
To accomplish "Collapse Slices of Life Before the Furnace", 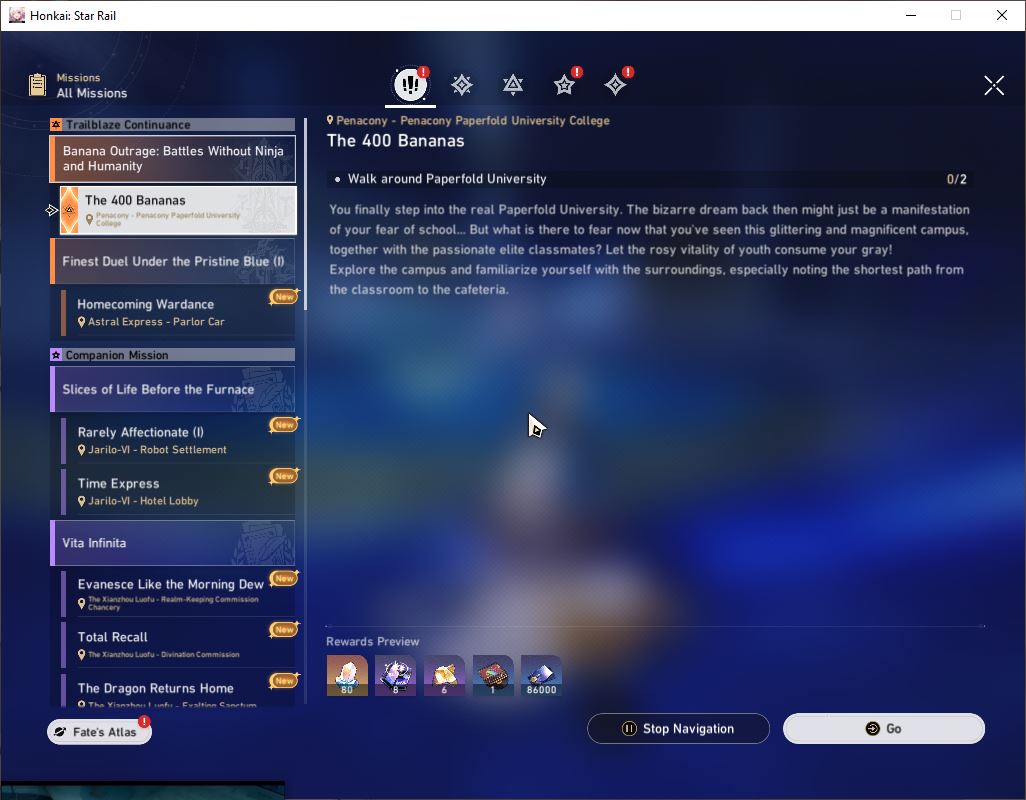I will (x=173, y=389).
